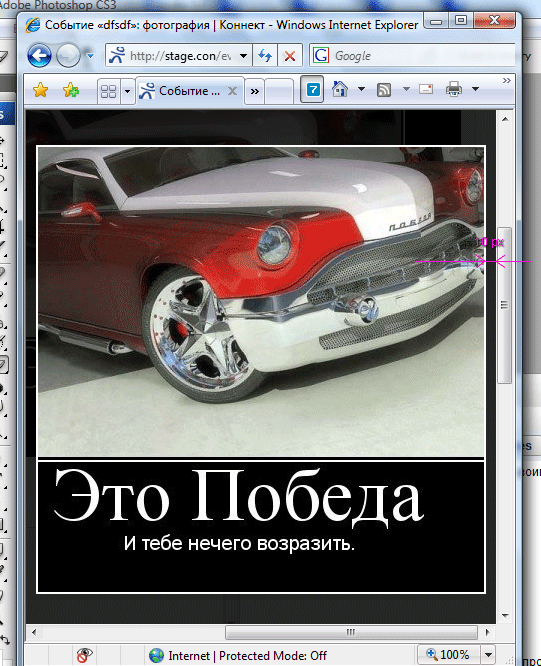Screen dimensions: 541x666
Task: Click the Home page icon
Action: 340,89
